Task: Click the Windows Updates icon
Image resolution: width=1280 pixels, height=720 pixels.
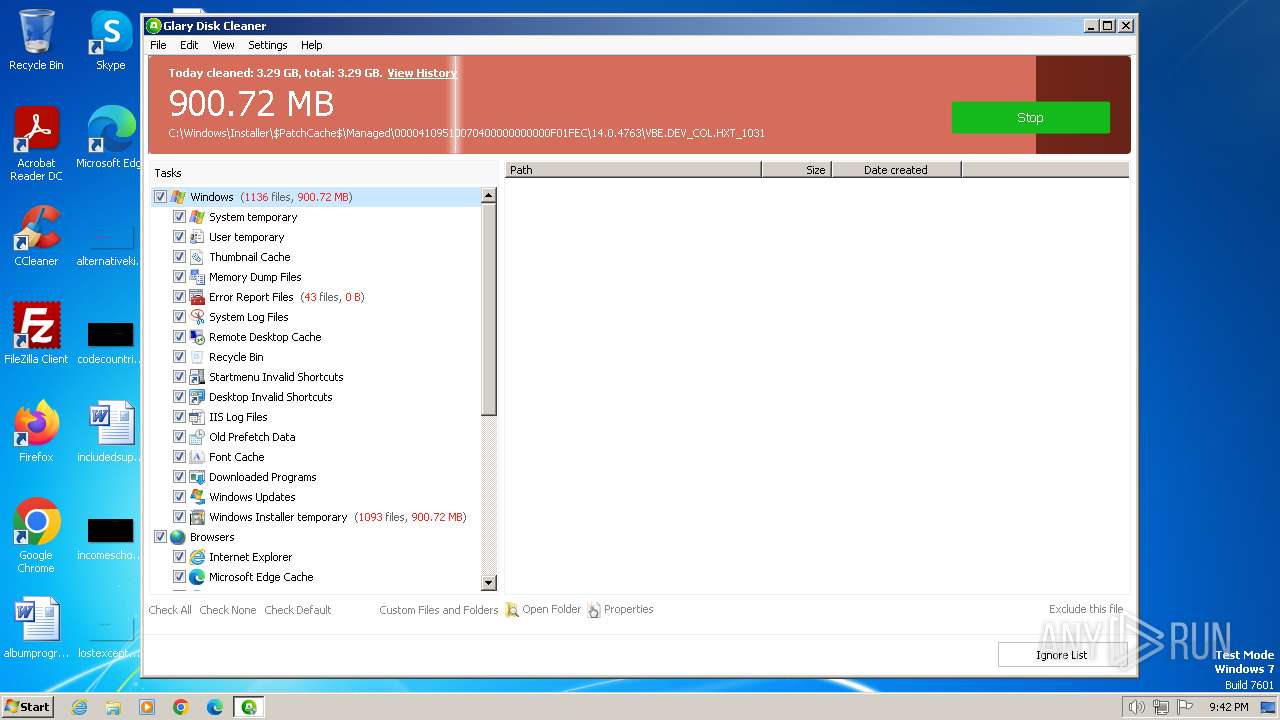Action: pyautogui.click(x=197, y=497)
